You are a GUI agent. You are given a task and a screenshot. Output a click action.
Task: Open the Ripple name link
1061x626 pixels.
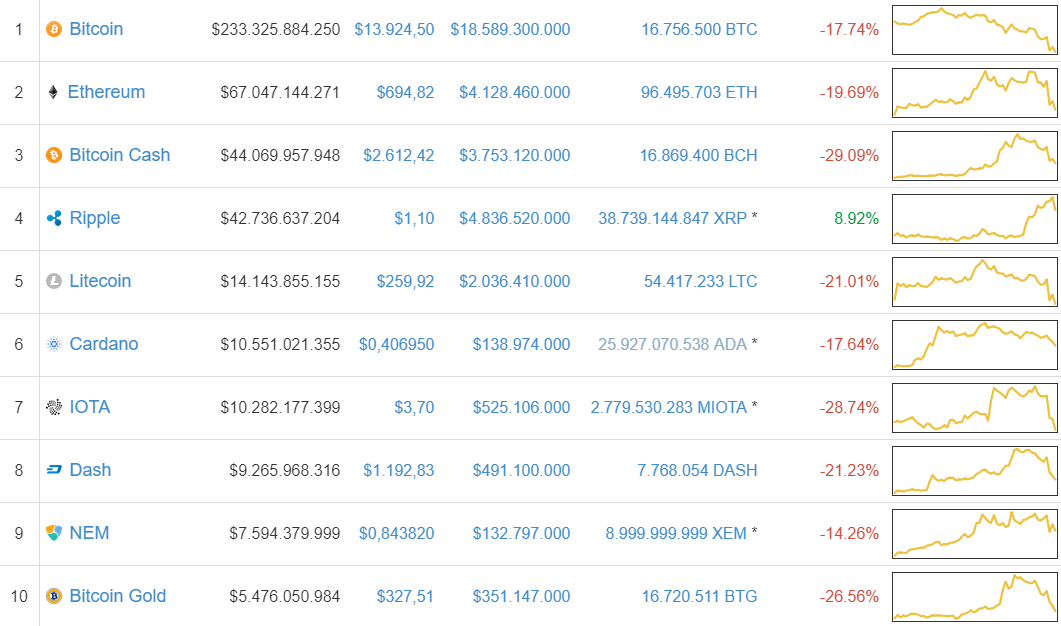pyautogui.click(x=95, y=218)
